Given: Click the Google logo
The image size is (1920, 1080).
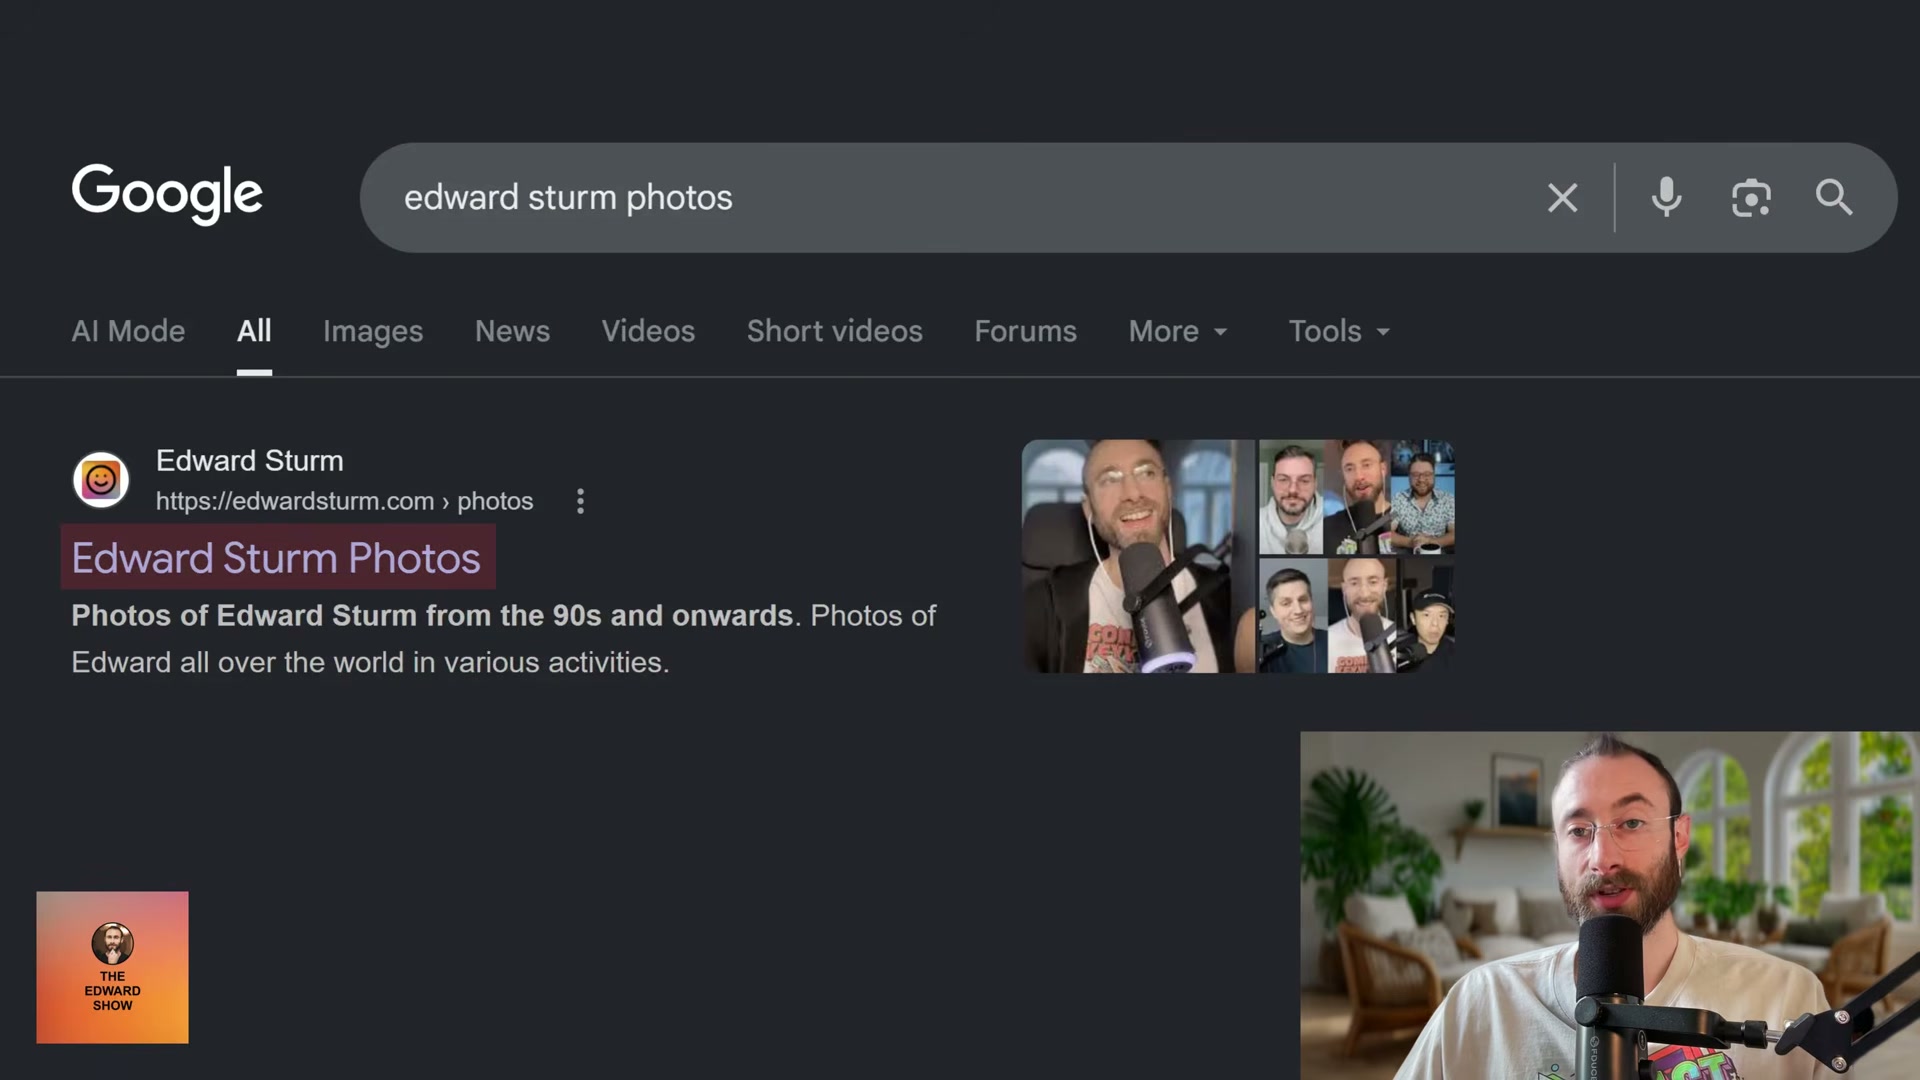Looking at the screenshot, I should (x=167, y=194).
